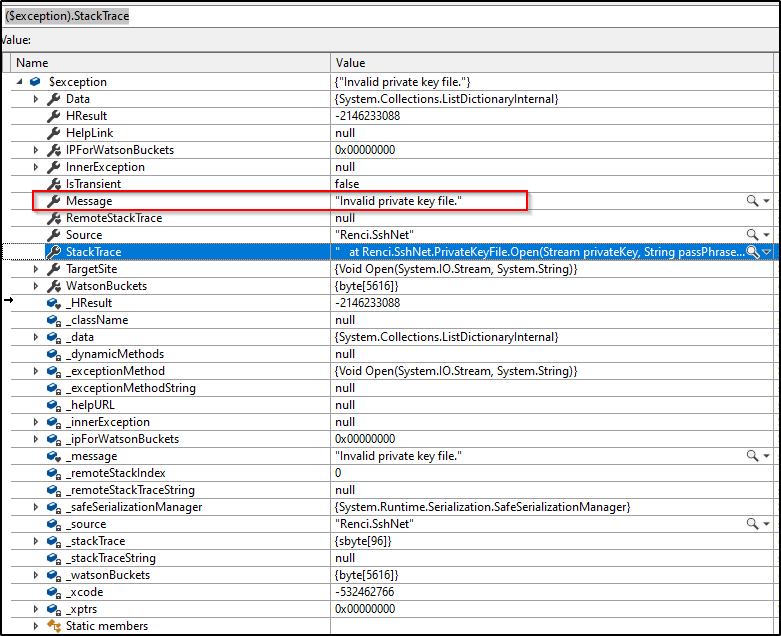Select the HelpLink row name
The width and height of the screenshot is (781, 636).
point(90,133)
